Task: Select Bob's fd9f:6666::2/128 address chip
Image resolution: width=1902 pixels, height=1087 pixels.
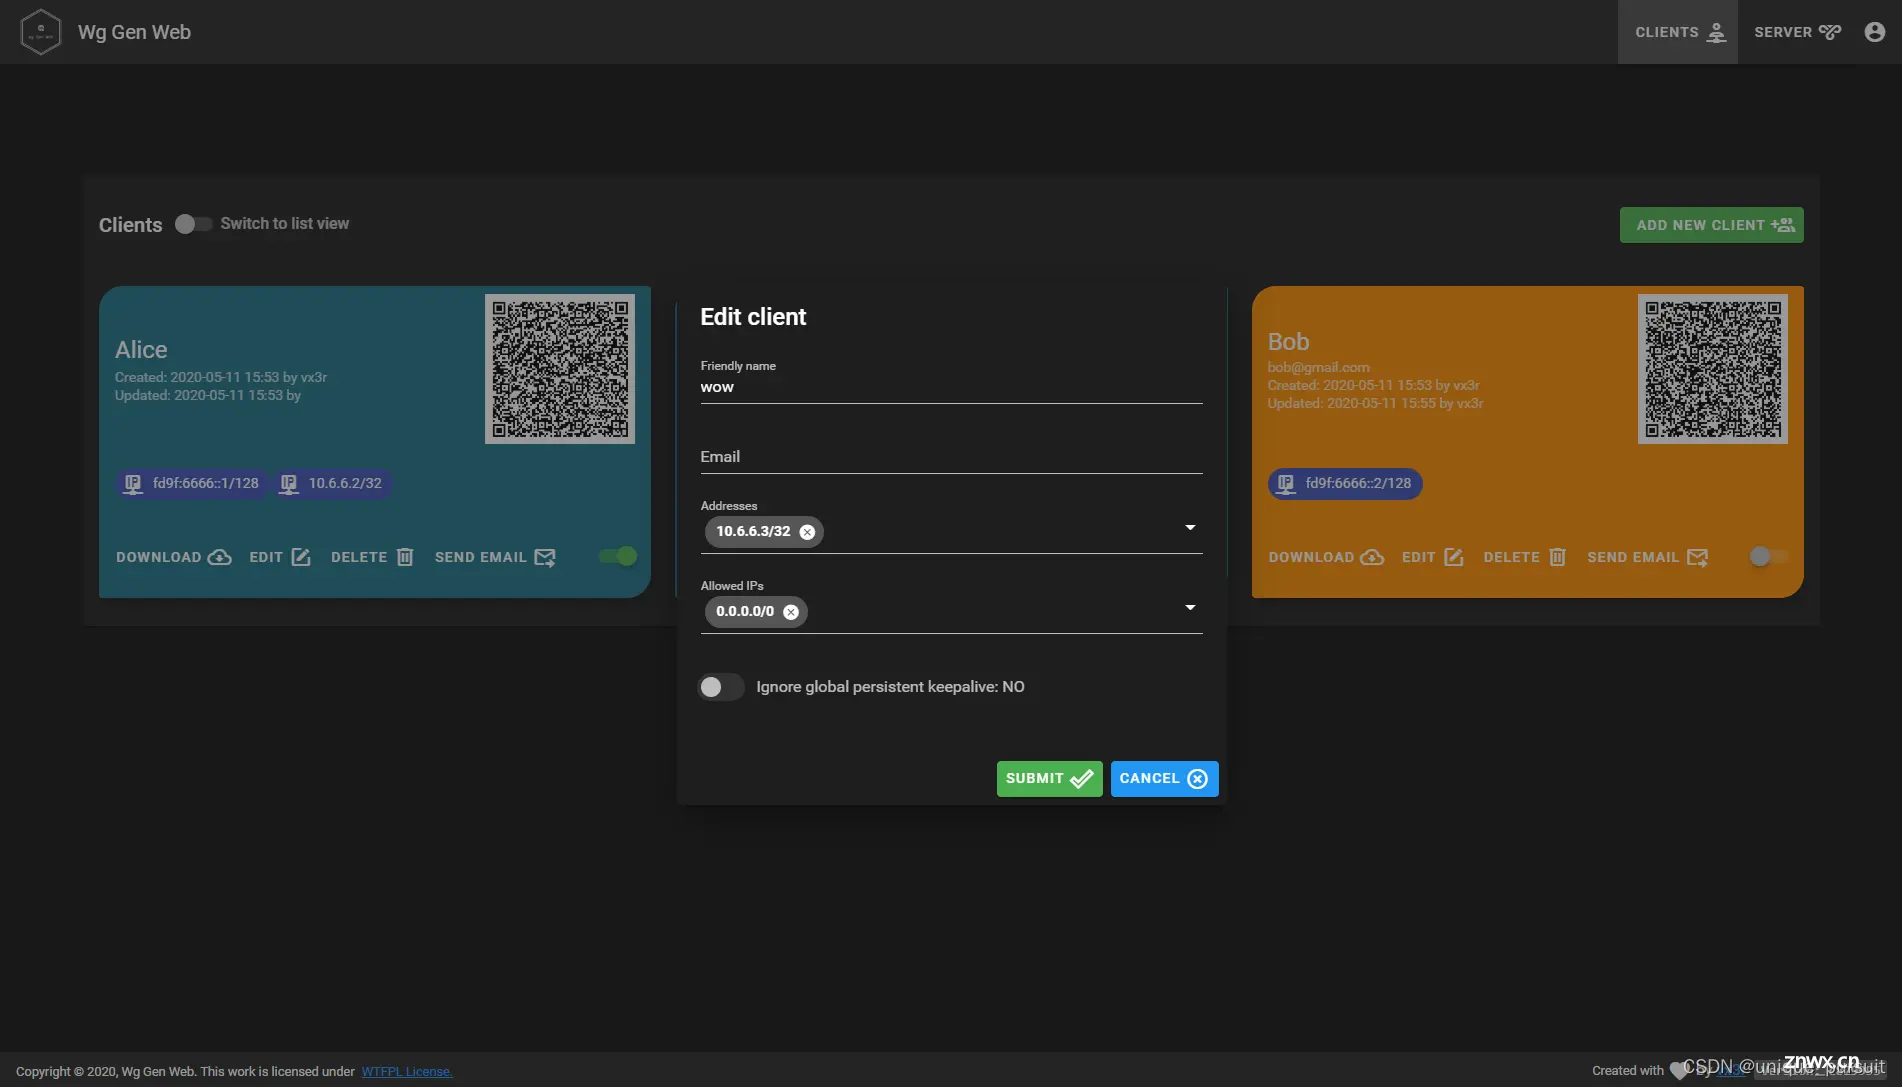Action: click(x=1345, y=484)
